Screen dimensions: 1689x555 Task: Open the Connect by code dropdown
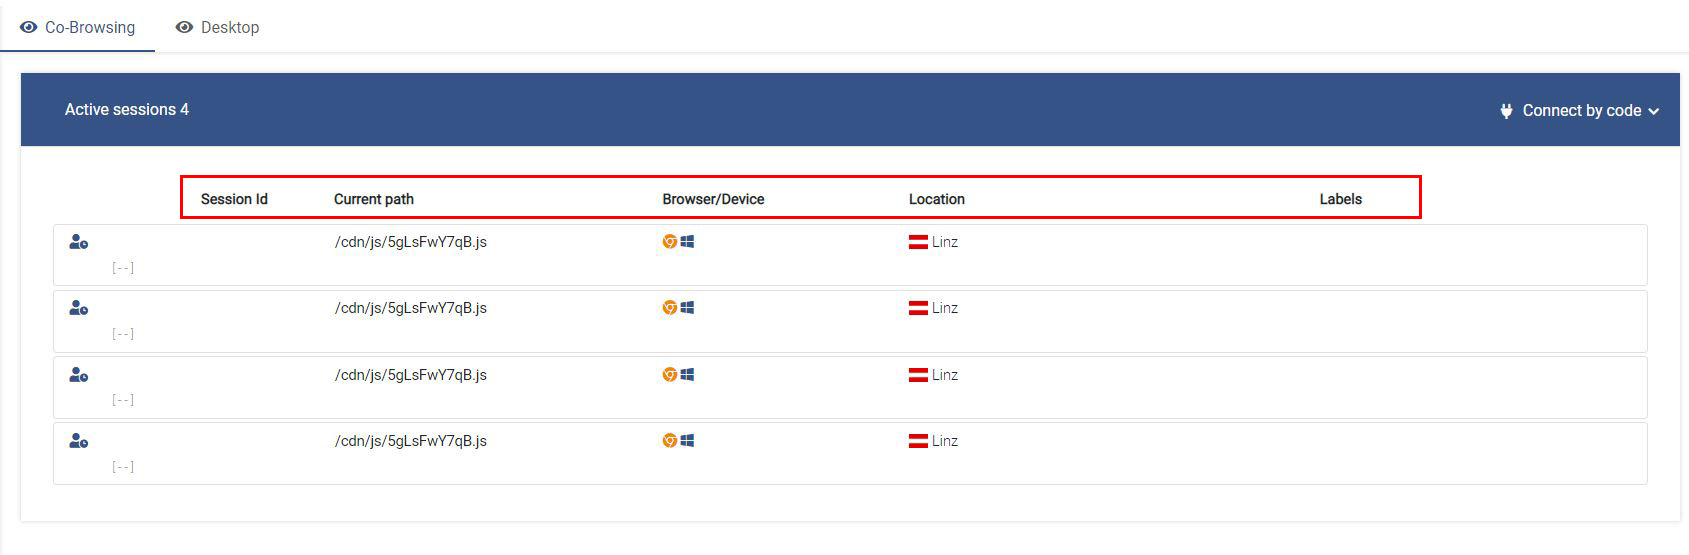(x=1580, y=110)
